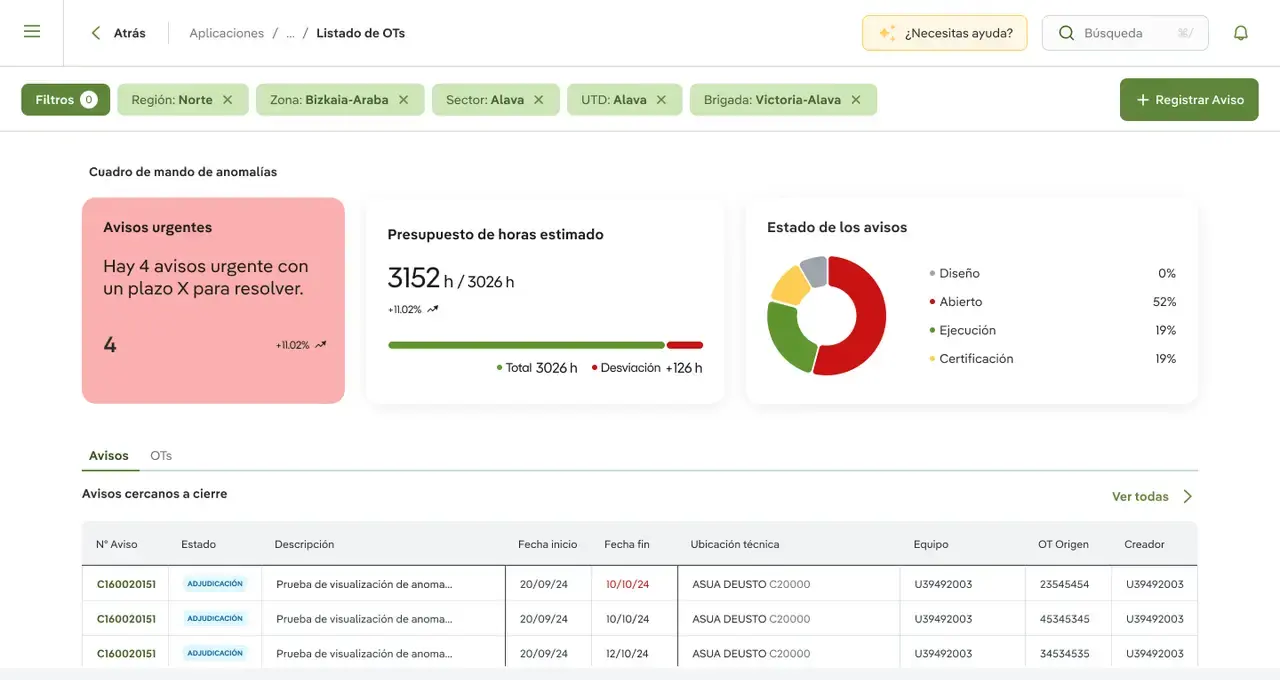Click the trend arrow under 3152 h
This screenshot has height=680, width=1280.
click(x=433, y=310)
